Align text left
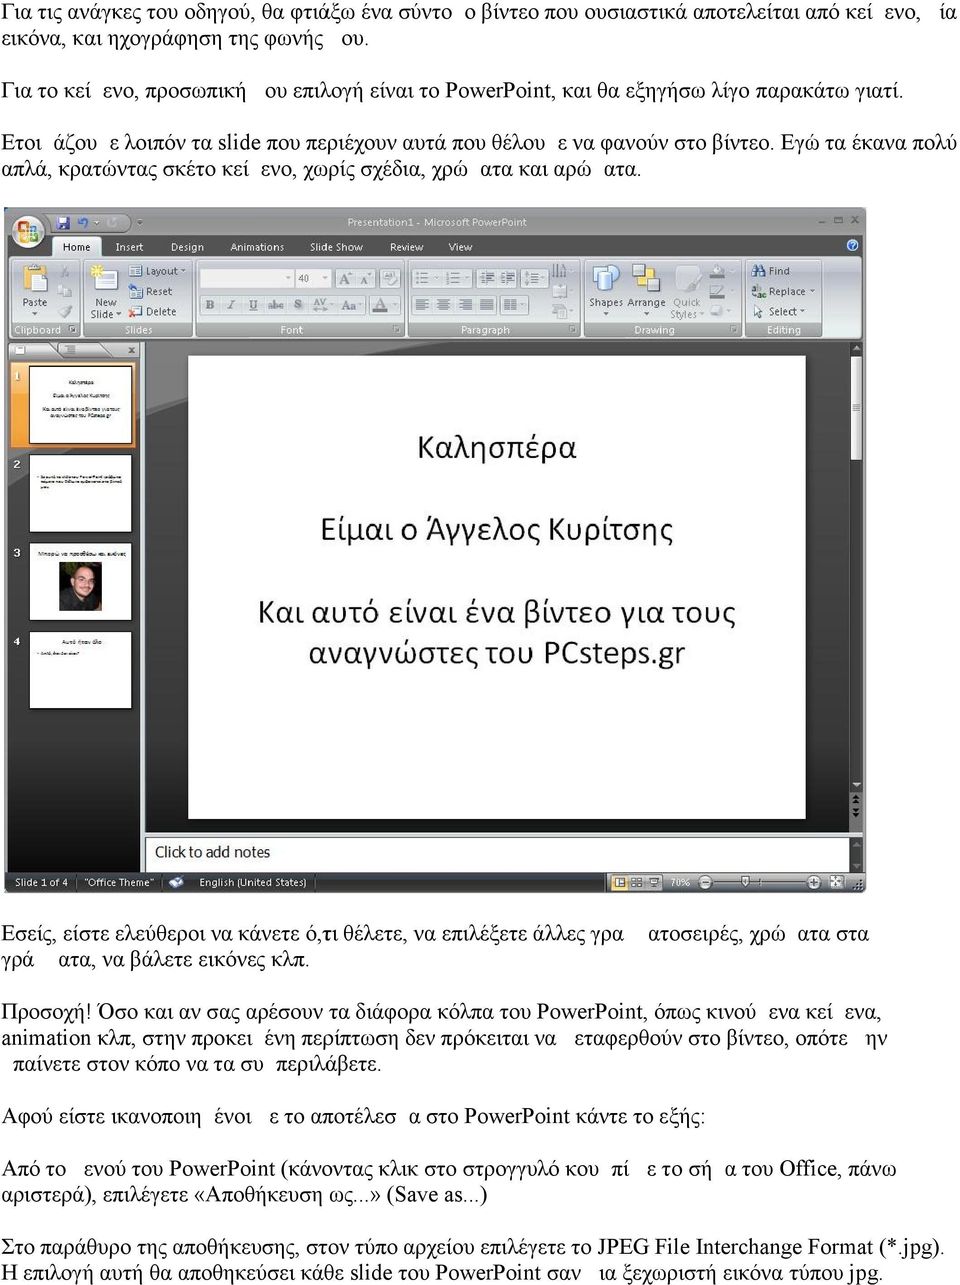Screen dimensions: 960x1285 tap(422, 305)
